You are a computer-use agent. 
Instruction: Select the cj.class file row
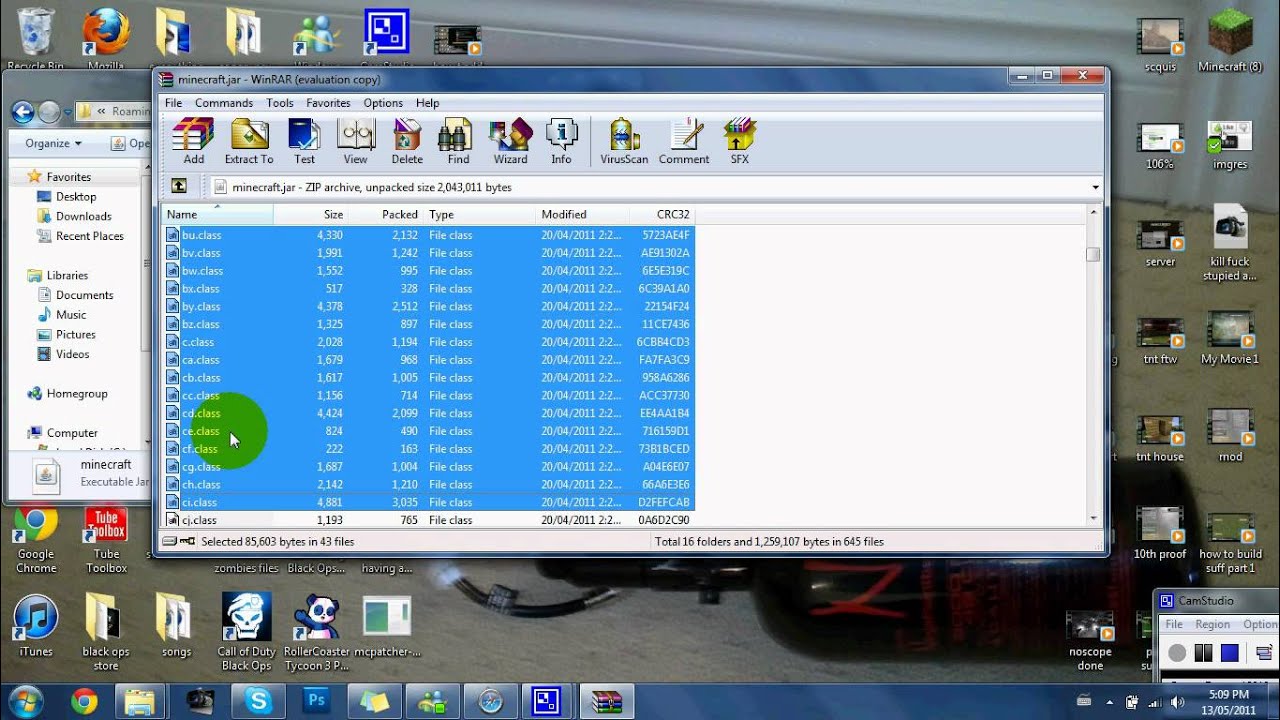click(428, 520)
